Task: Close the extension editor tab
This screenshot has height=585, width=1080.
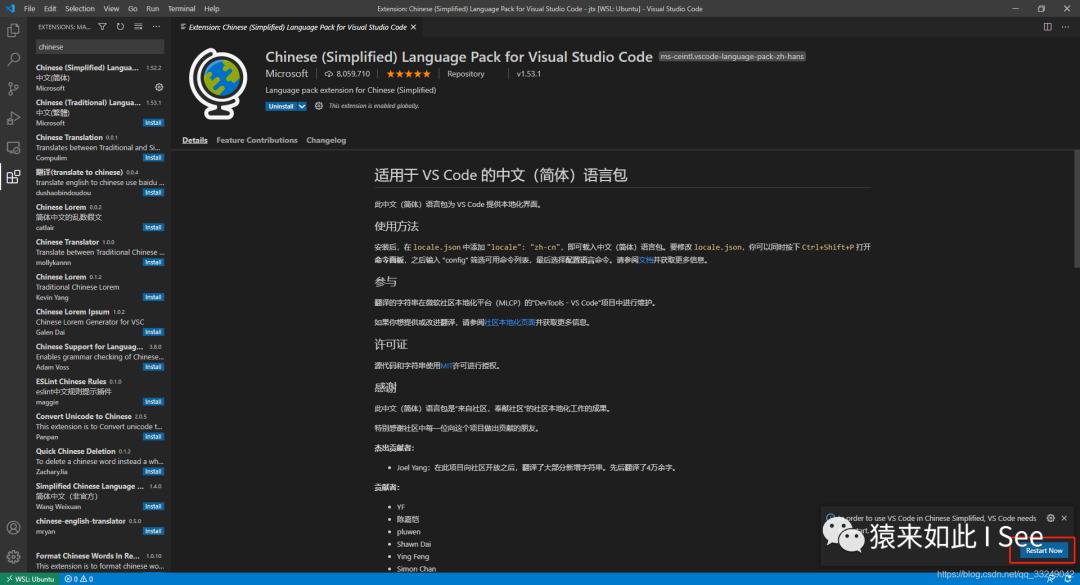Action: (x=413, y=28)
